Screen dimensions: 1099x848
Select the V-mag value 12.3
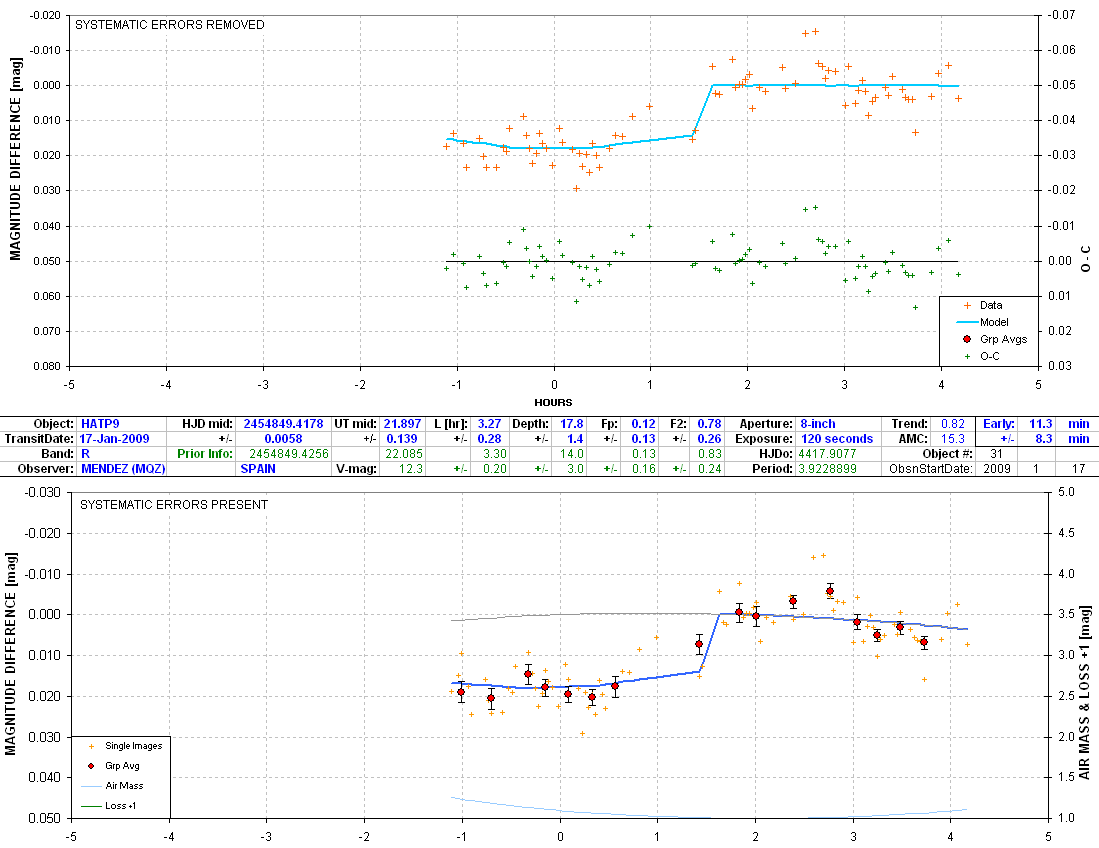click(411, 468)
